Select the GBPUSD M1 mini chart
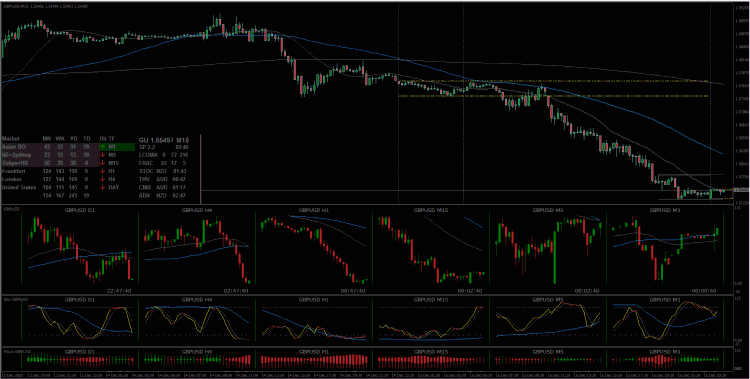 (x=665, y=250)
